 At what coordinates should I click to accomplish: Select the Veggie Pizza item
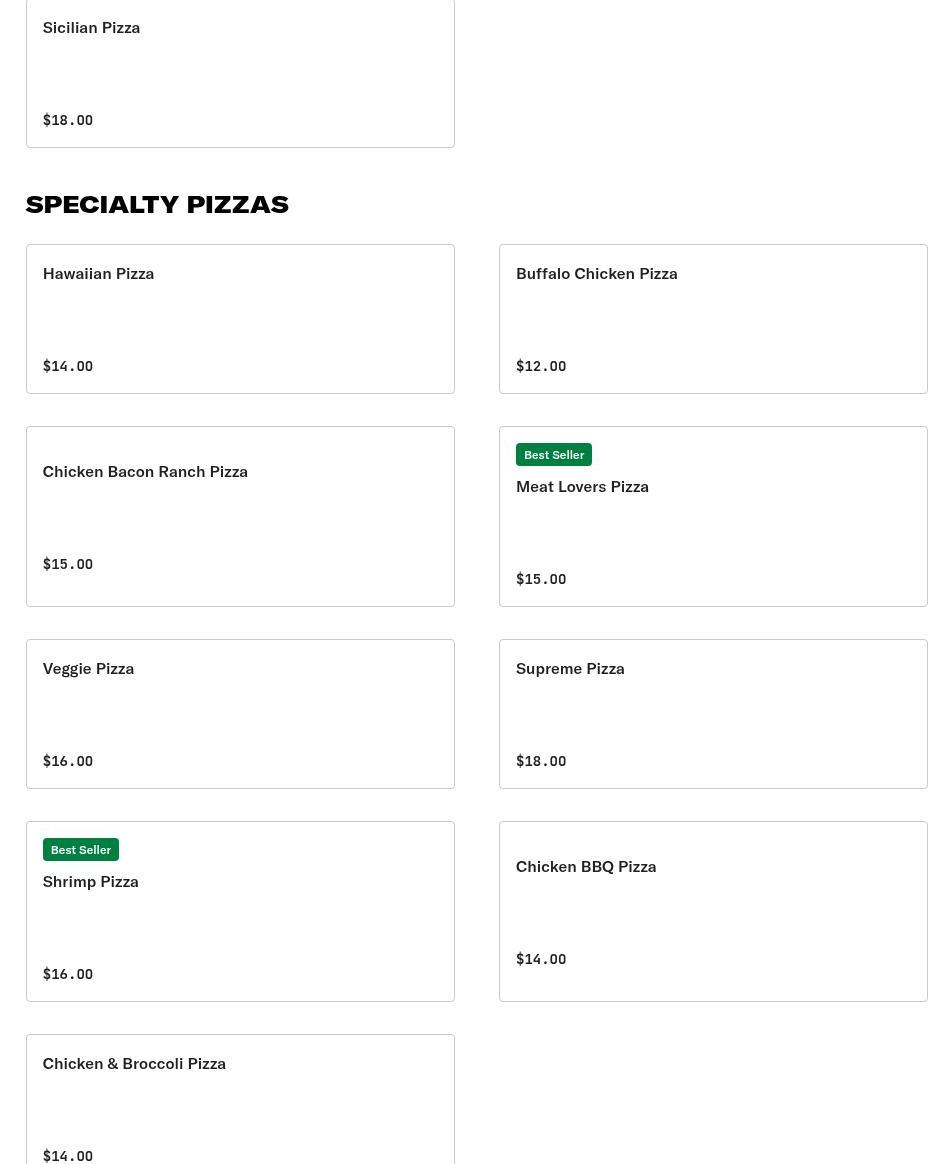pos(240,713)
